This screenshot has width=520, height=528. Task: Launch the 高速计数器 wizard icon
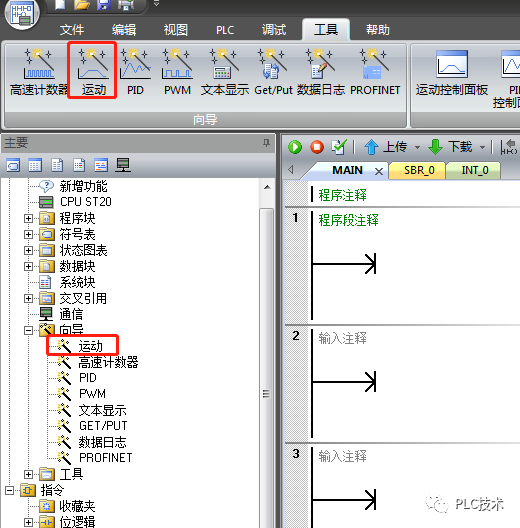(x=39, y=71)
